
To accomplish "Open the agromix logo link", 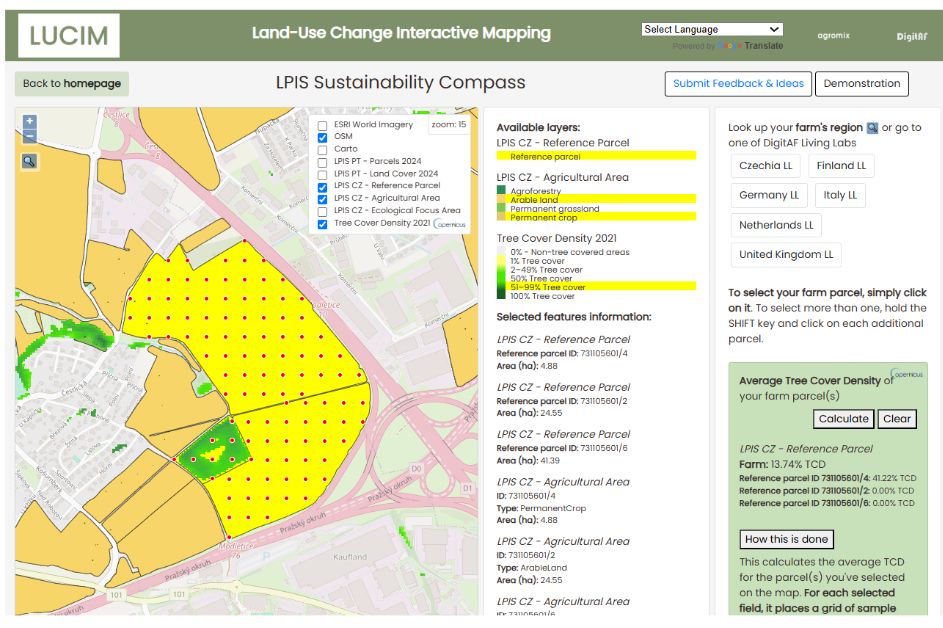I will [832, 36].
